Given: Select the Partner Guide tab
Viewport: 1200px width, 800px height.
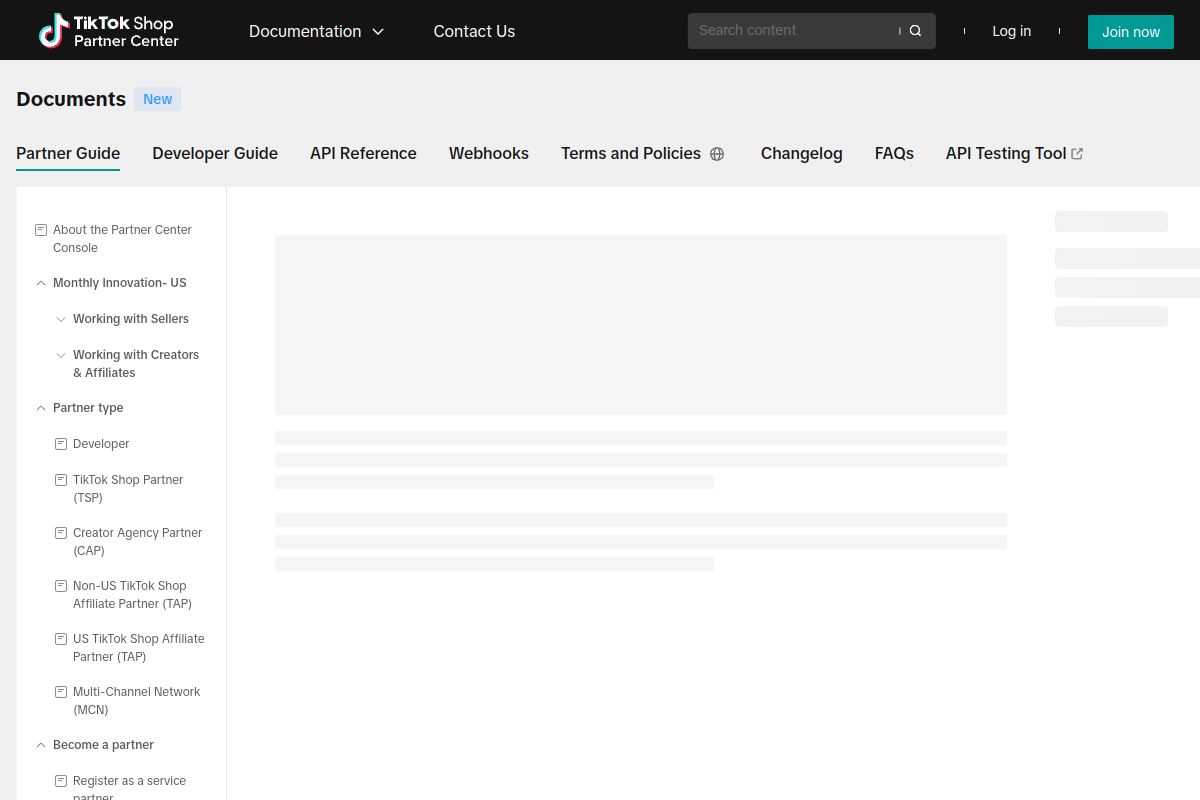Looking at the screenshot, I should point(68,154).
